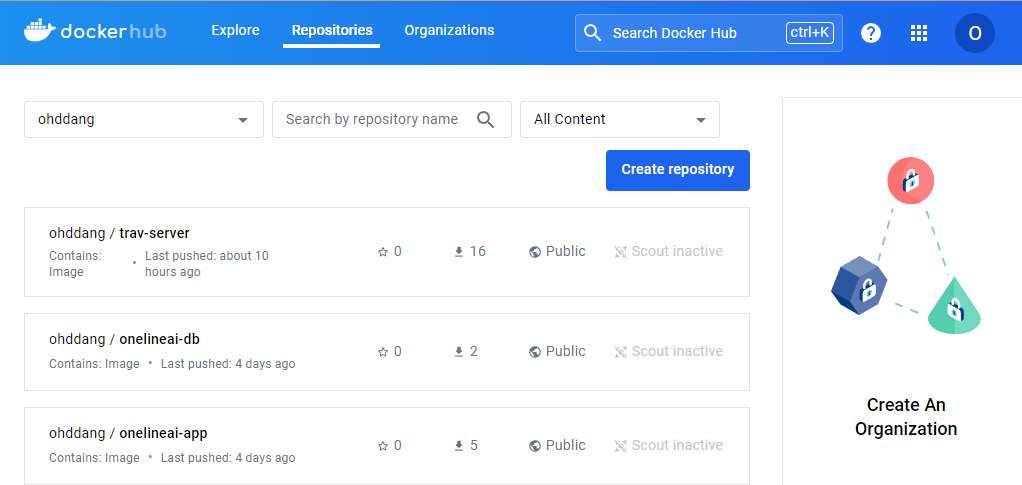Focus the Search Docker Hub field
The image size is (1022, 485).
tap(708, 33)
